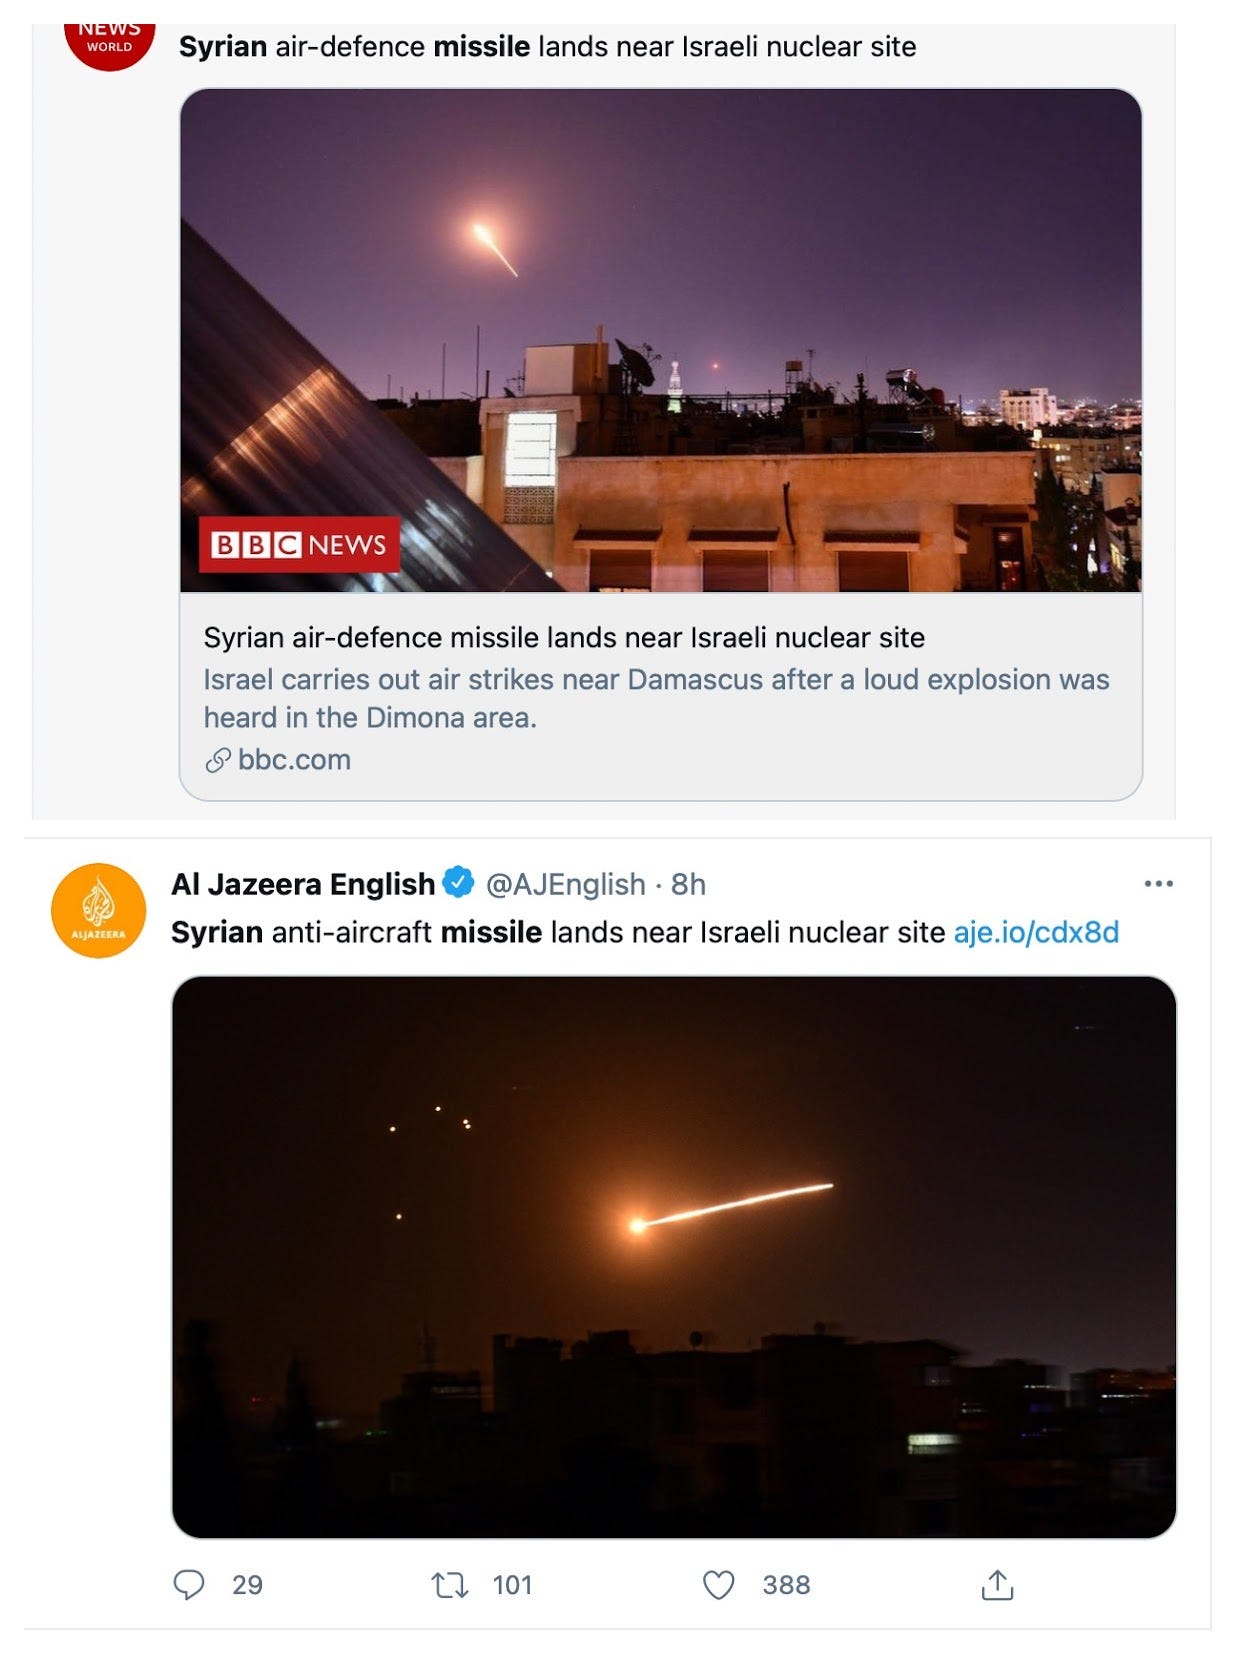Click the 101 retweets count
Viewport: 1242px width, 1655px height.
512,1585
